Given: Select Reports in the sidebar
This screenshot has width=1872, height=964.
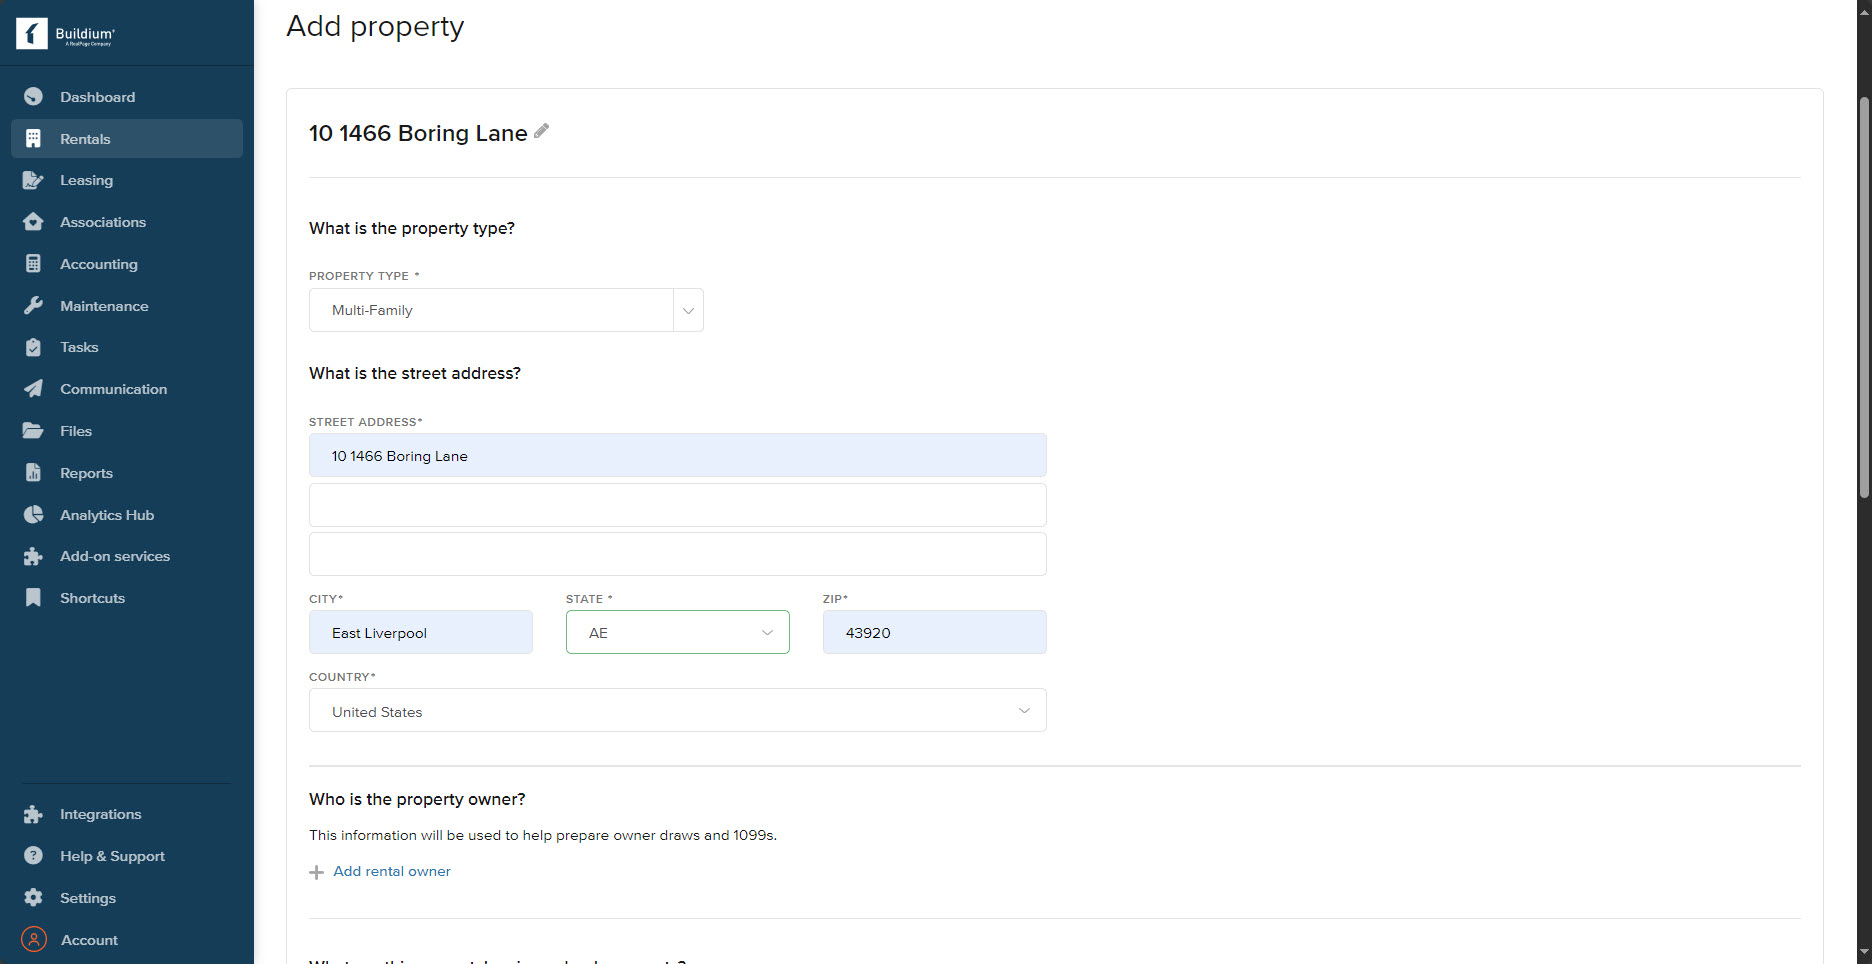Looking at the screenshot, I should pyautogui.click(x=86, y=473).
